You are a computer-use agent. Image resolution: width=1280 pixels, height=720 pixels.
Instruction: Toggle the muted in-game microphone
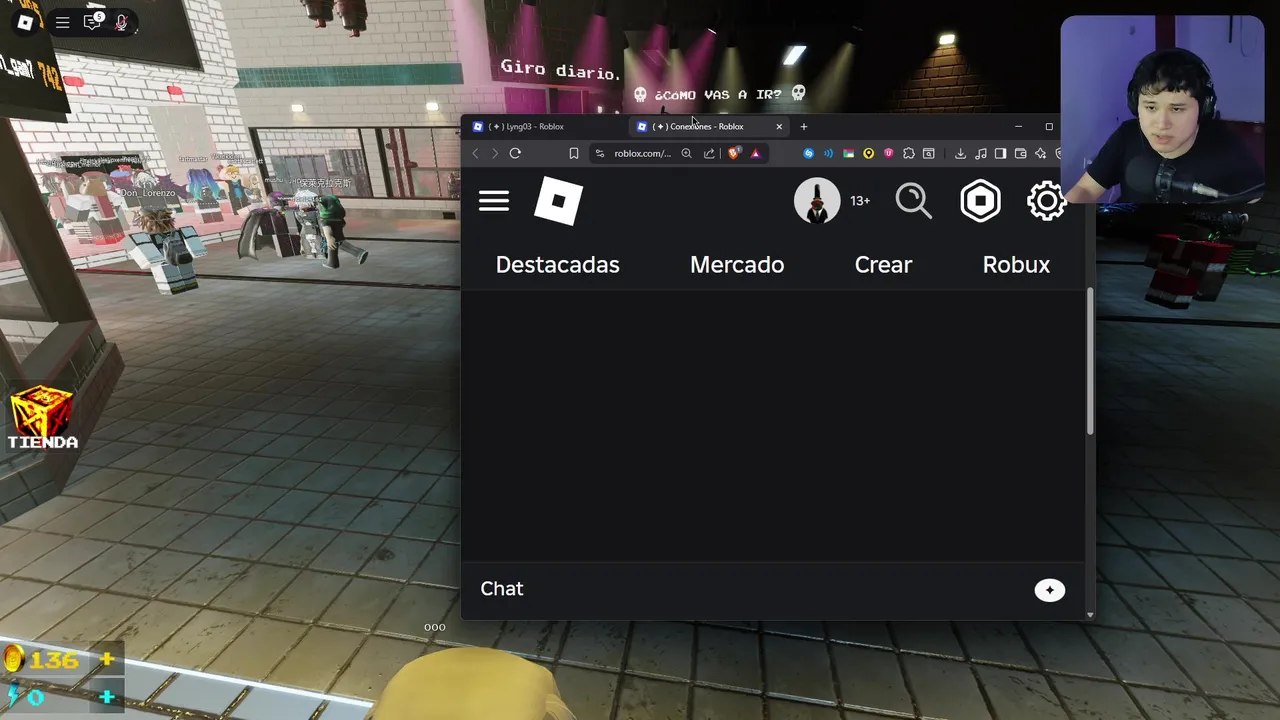[x=122, y=22]
